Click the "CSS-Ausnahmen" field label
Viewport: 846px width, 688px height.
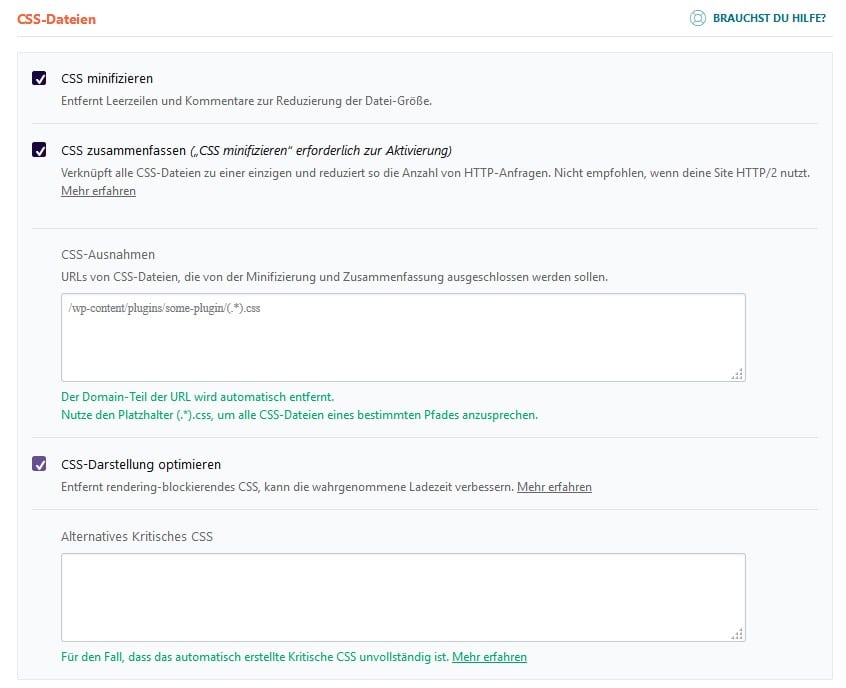pos(108,254)
